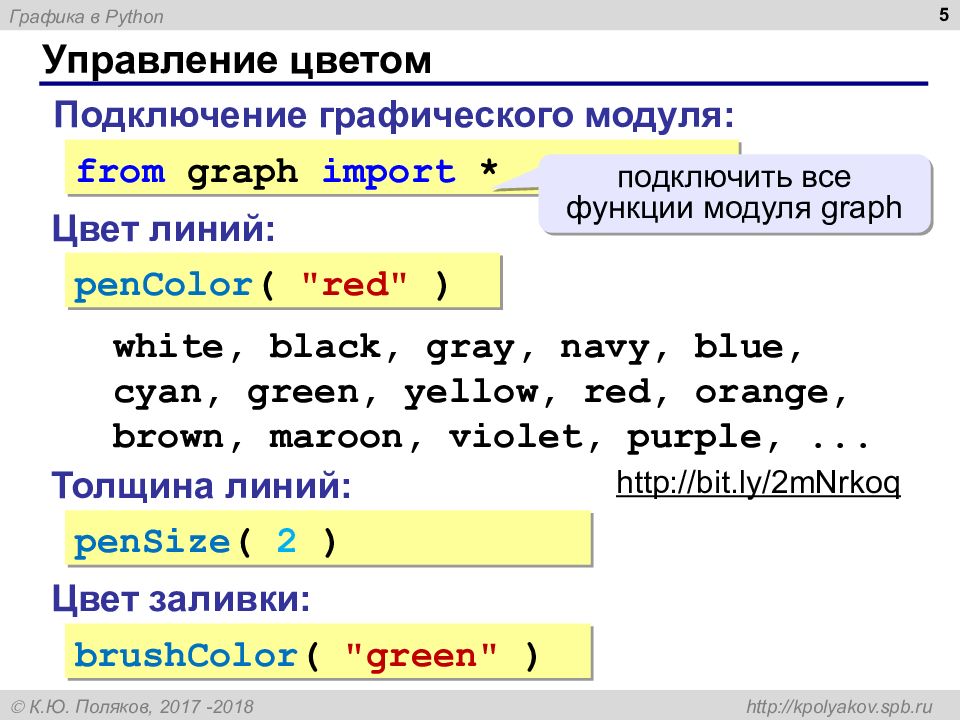Click the brushColor( "green" ) code box
960x720 pixels.
pyautogui.click(x=329, y=651)
